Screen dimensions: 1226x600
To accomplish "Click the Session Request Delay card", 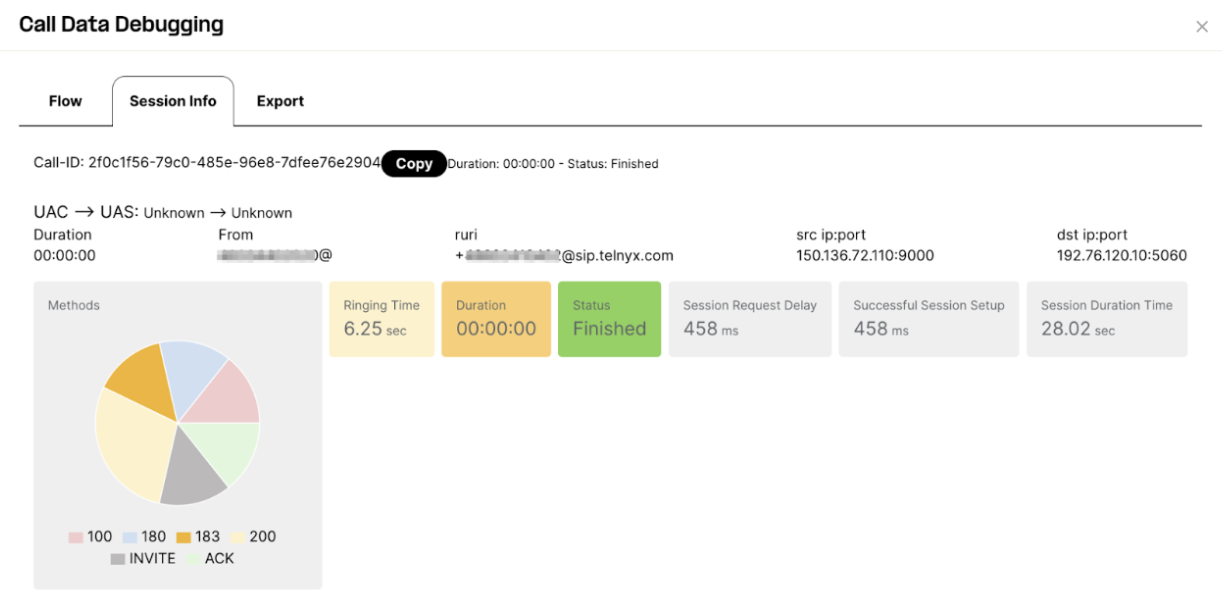I will [x=750, y=318].
